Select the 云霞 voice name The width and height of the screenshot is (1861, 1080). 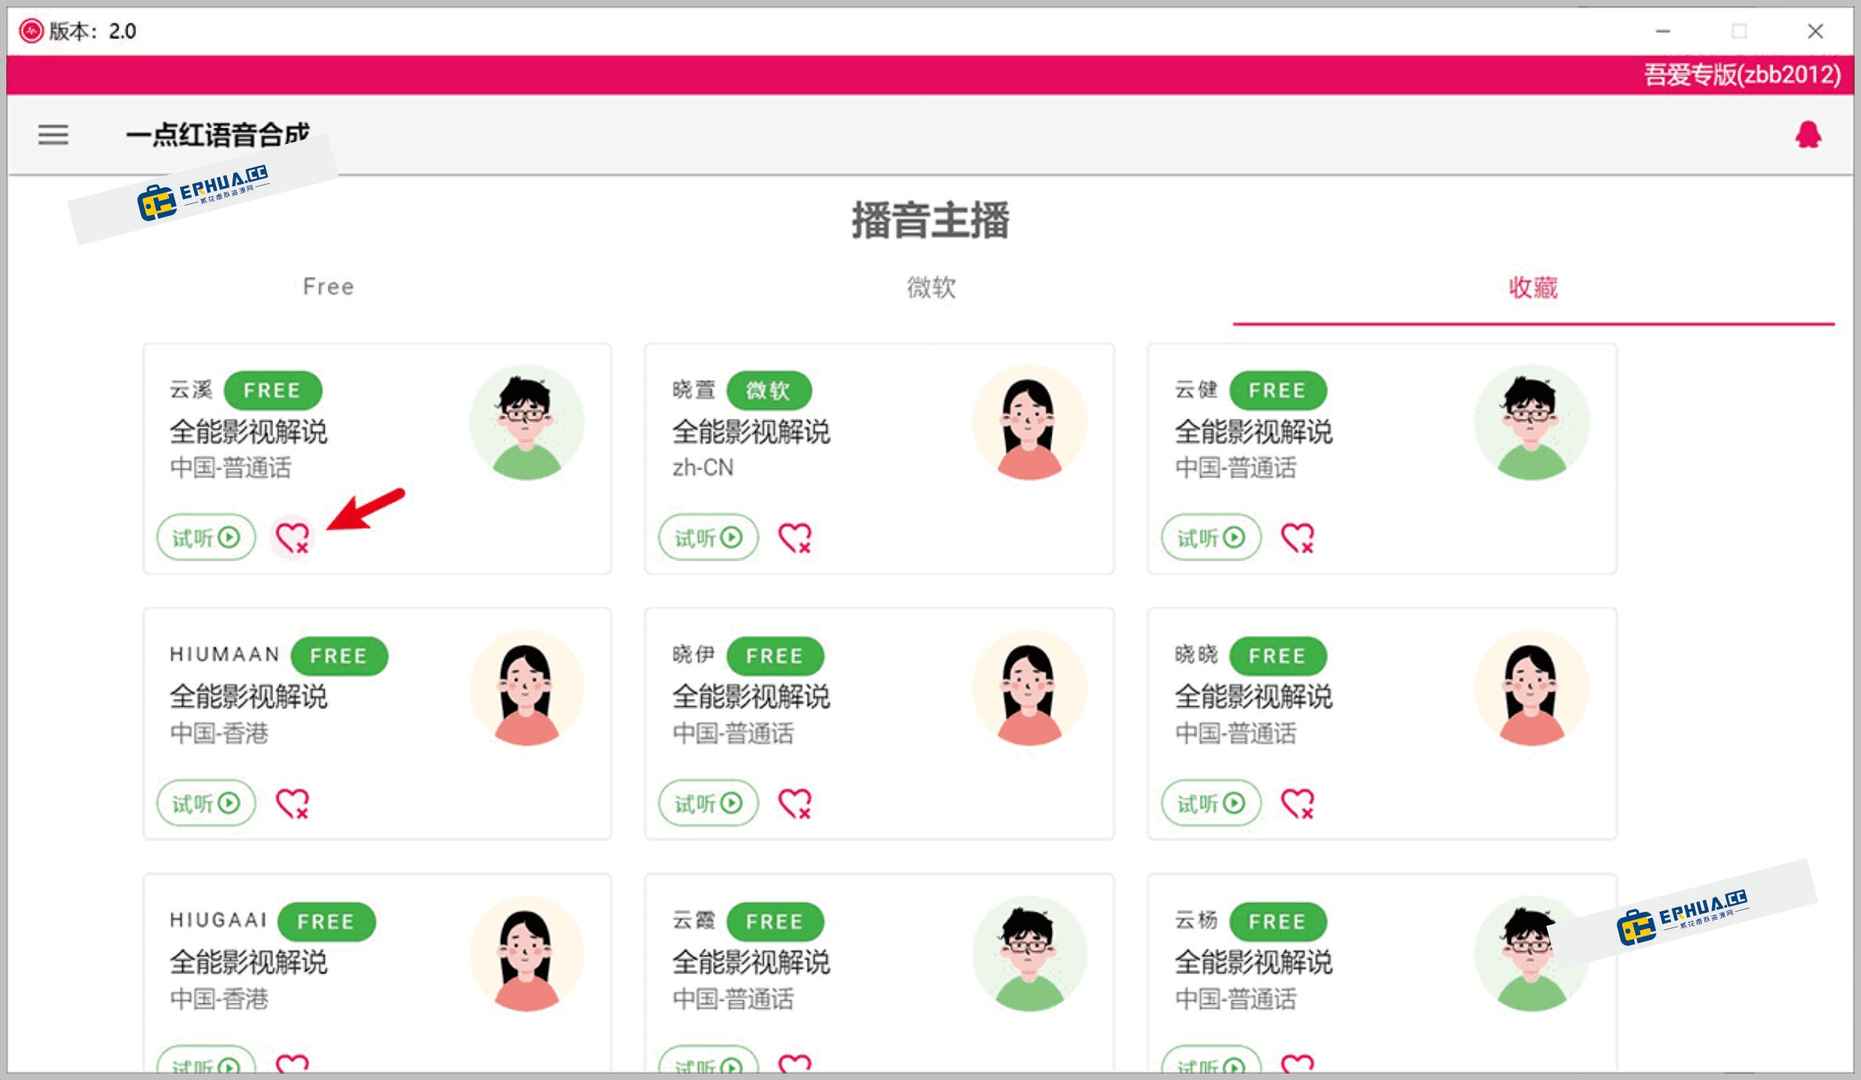[x=693, y=920]
